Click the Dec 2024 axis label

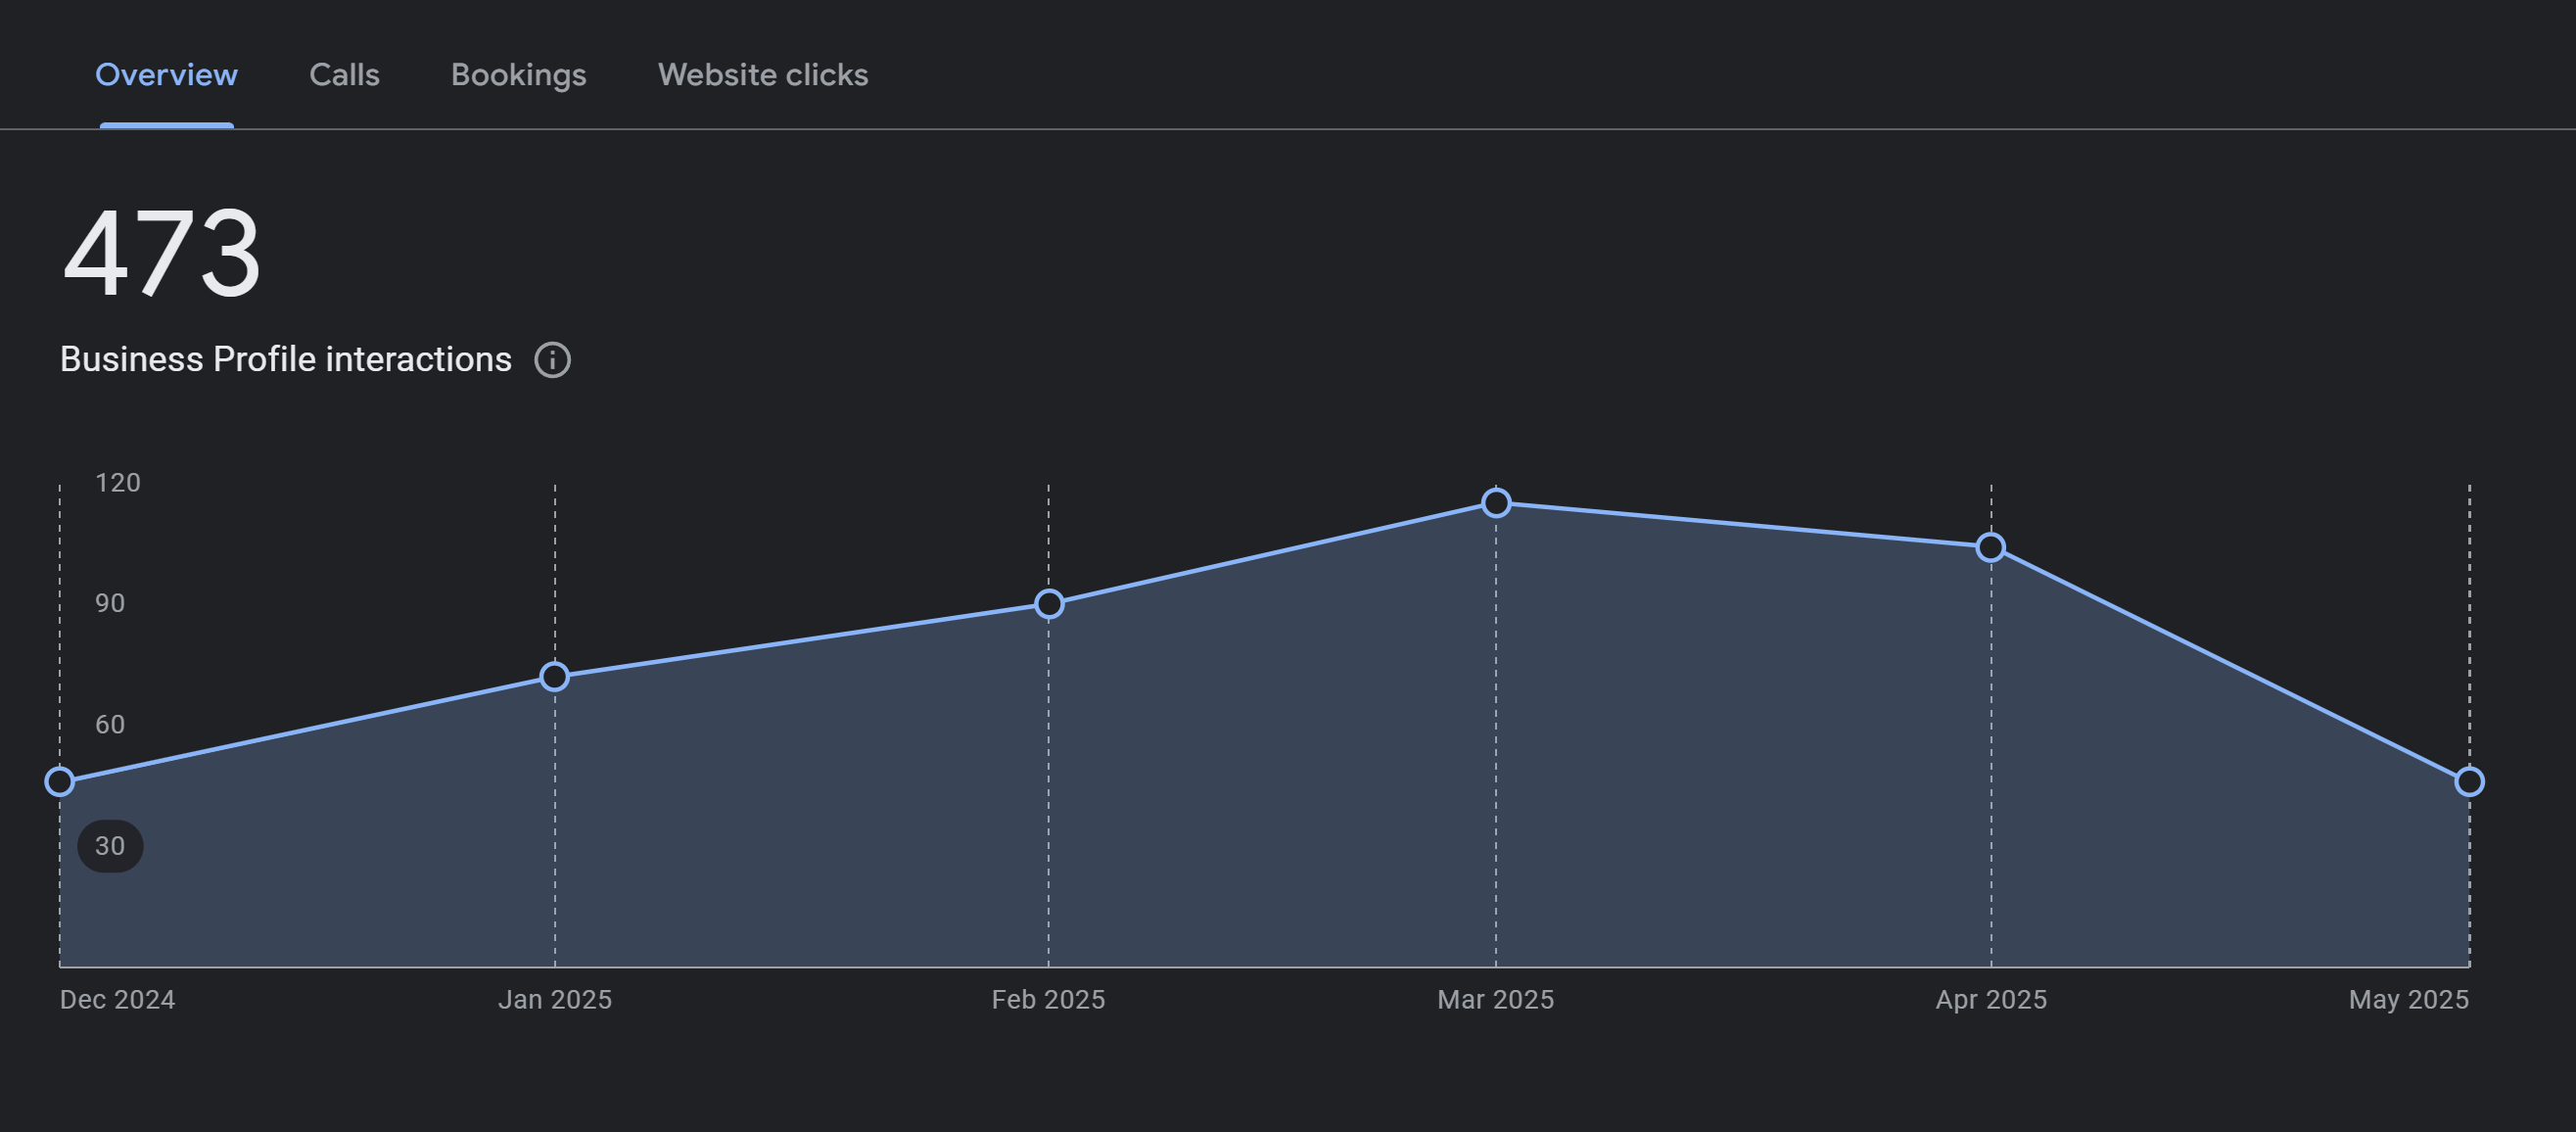pos(117,1000)
